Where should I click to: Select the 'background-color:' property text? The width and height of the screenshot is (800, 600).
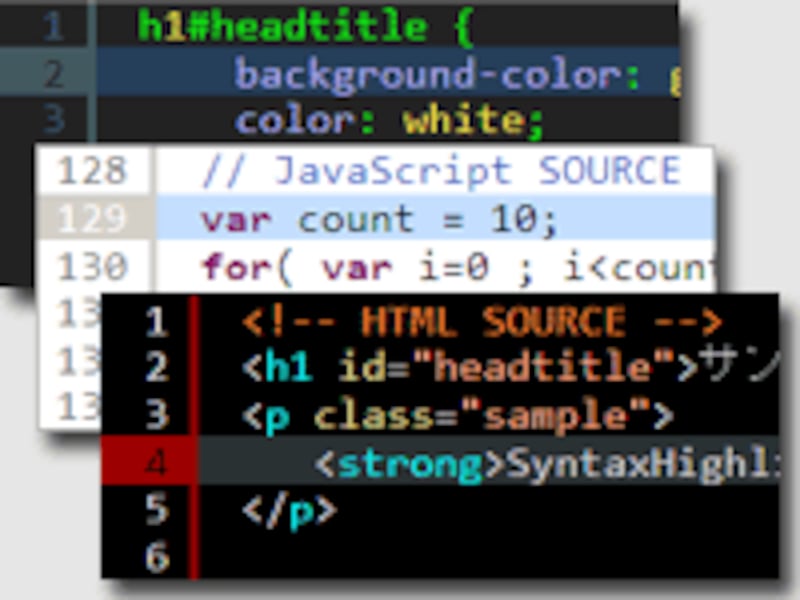pos(437,76)
